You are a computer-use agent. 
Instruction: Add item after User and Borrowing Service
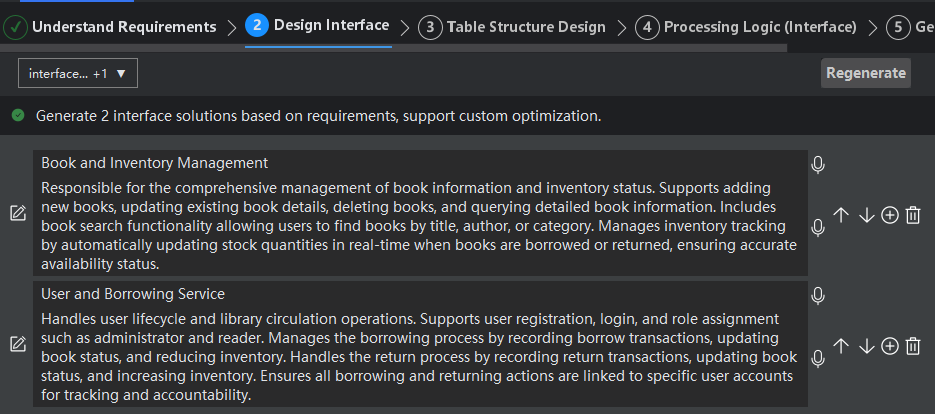pos(889,346)
